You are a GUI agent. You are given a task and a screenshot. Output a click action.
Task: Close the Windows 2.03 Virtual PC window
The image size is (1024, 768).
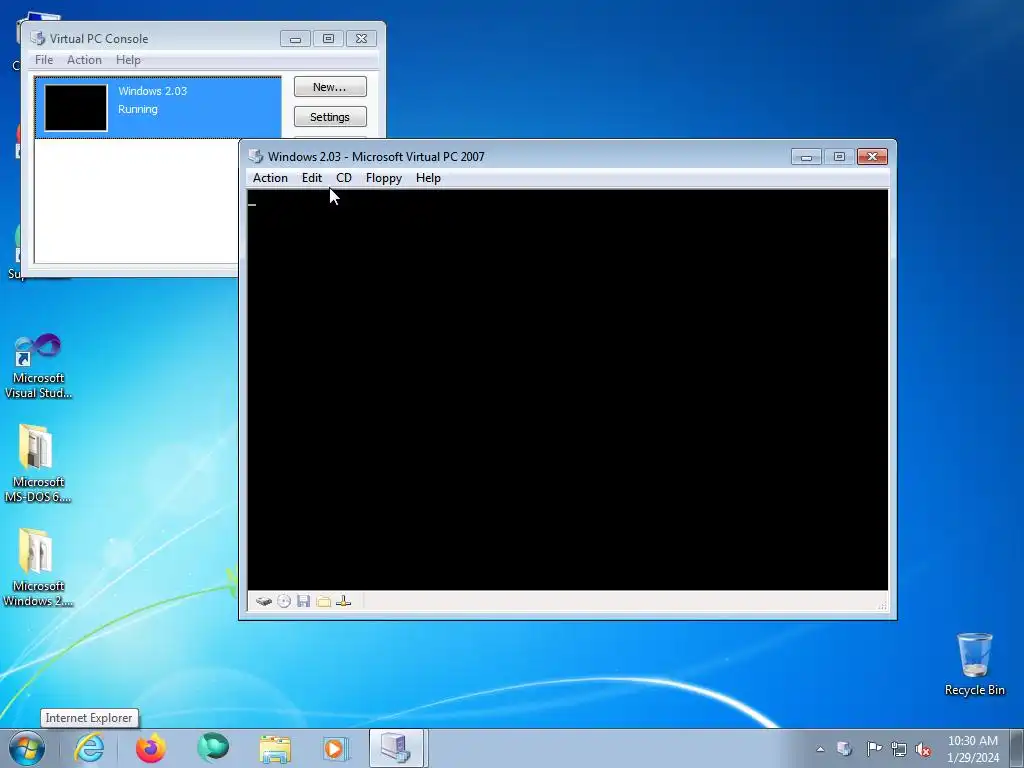click(x=872, y=157)
